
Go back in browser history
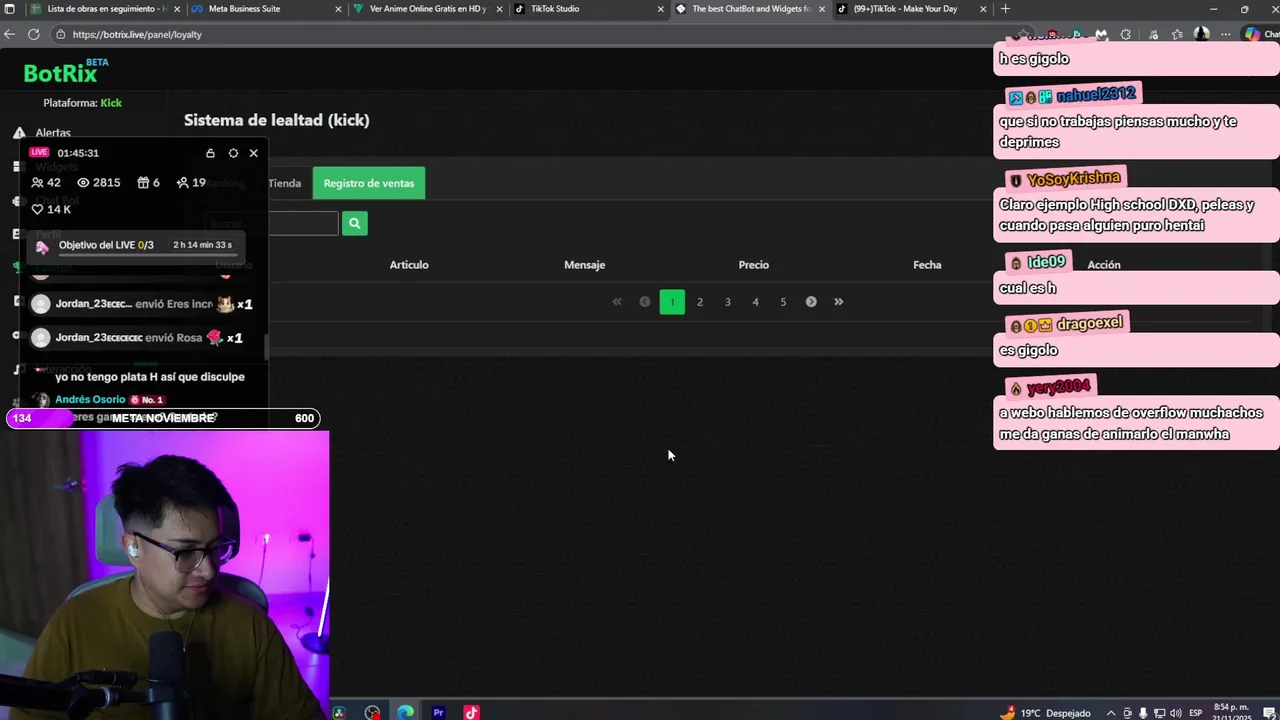click(x=9, y=34)
